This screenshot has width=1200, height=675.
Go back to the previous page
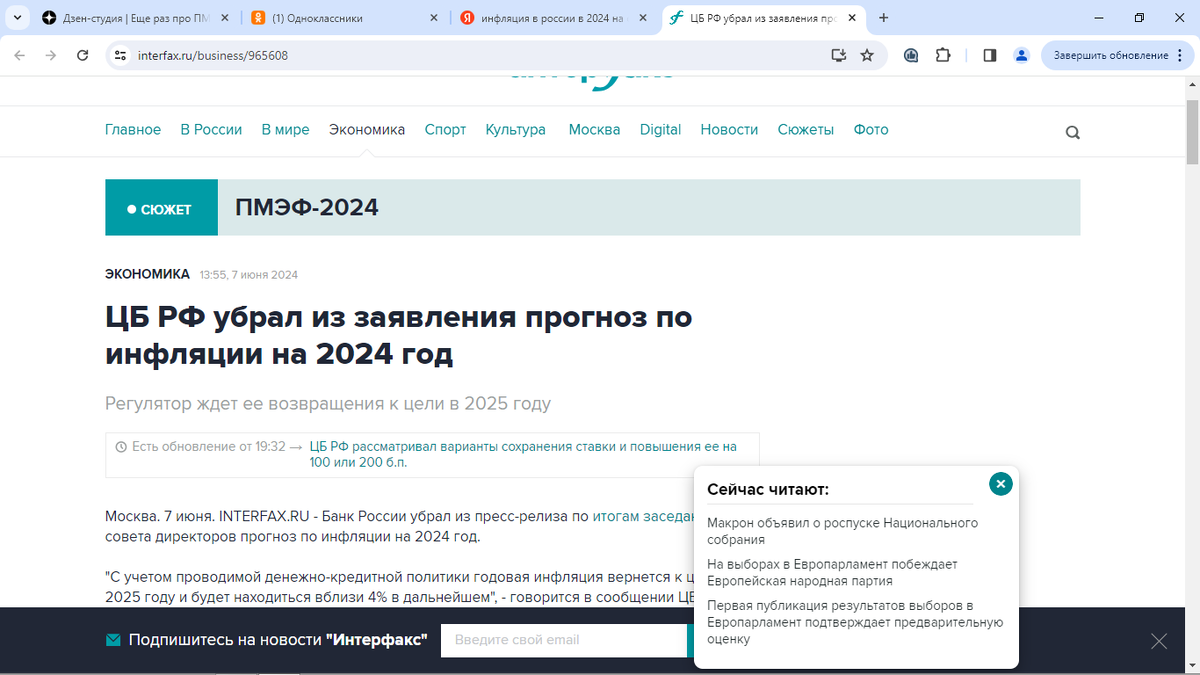point(20,55)
